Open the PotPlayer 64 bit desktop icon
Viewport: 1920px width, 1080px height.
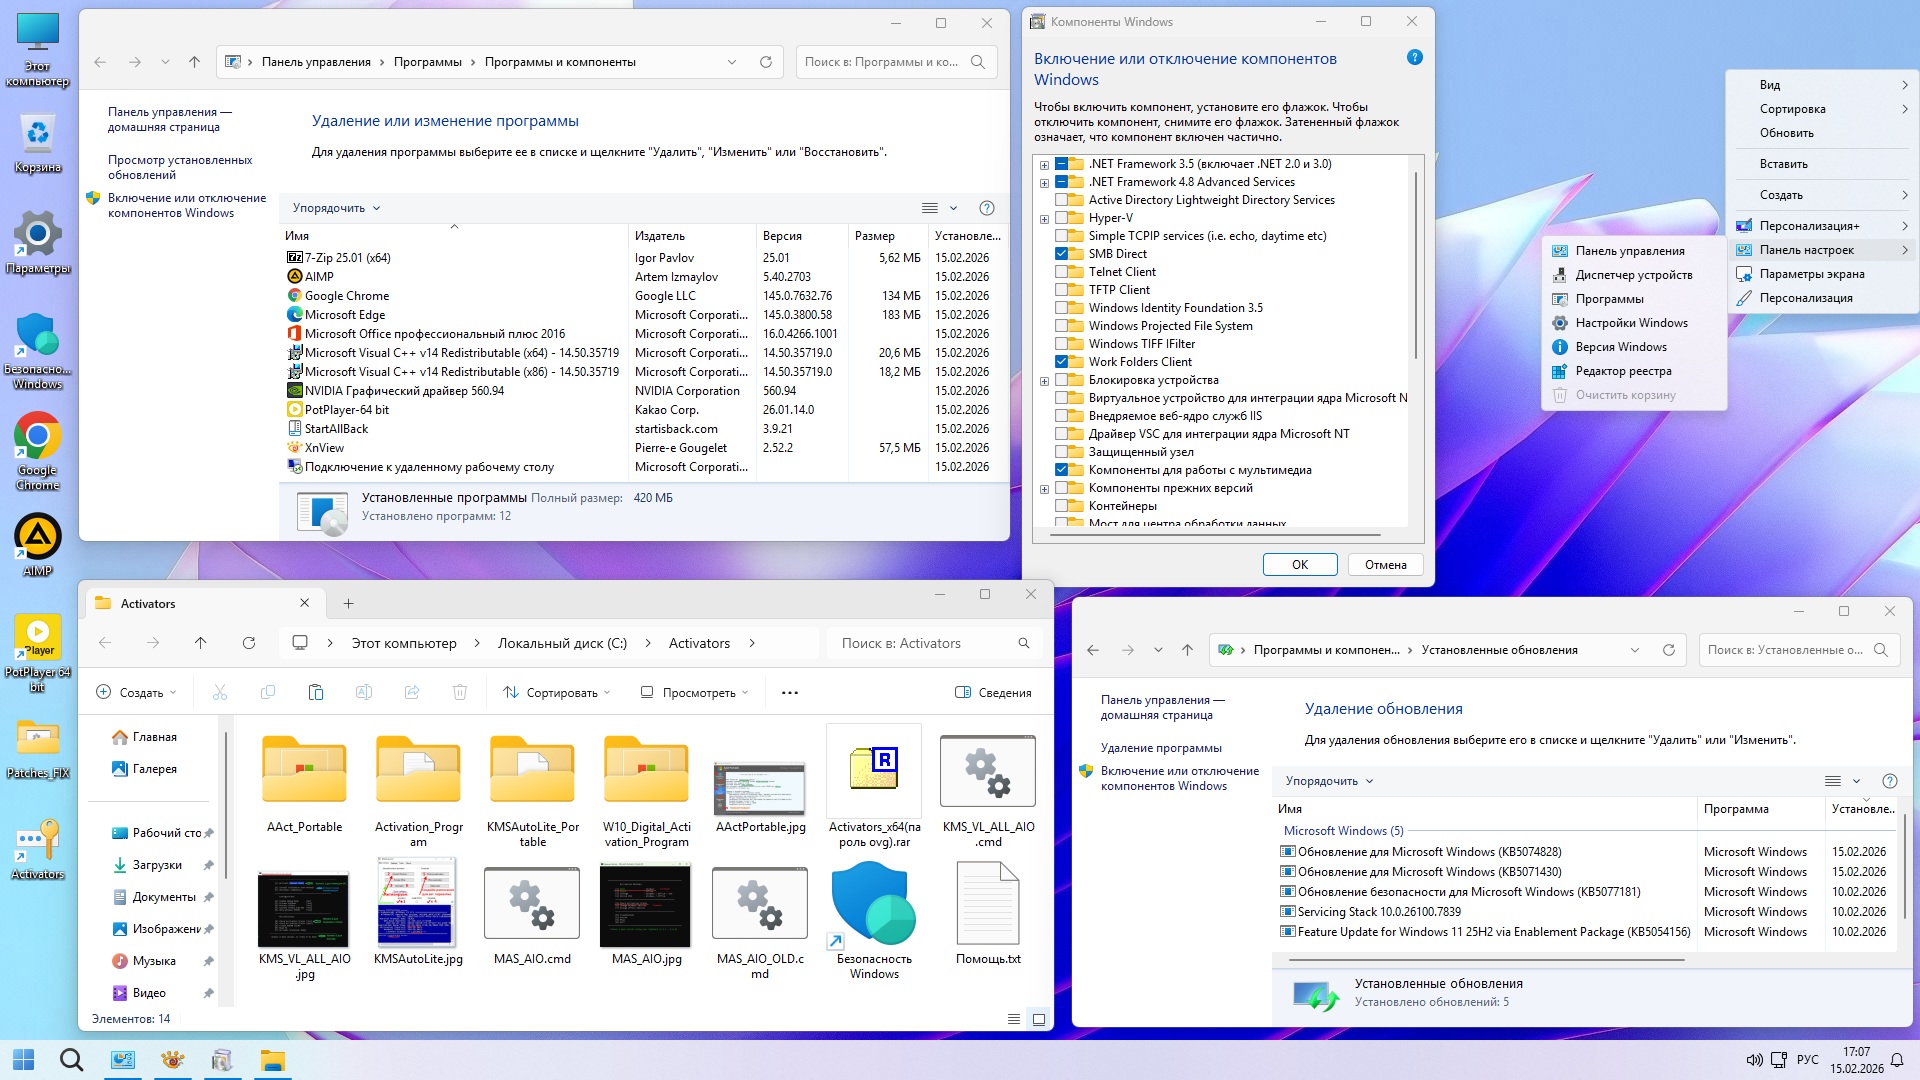37,638
